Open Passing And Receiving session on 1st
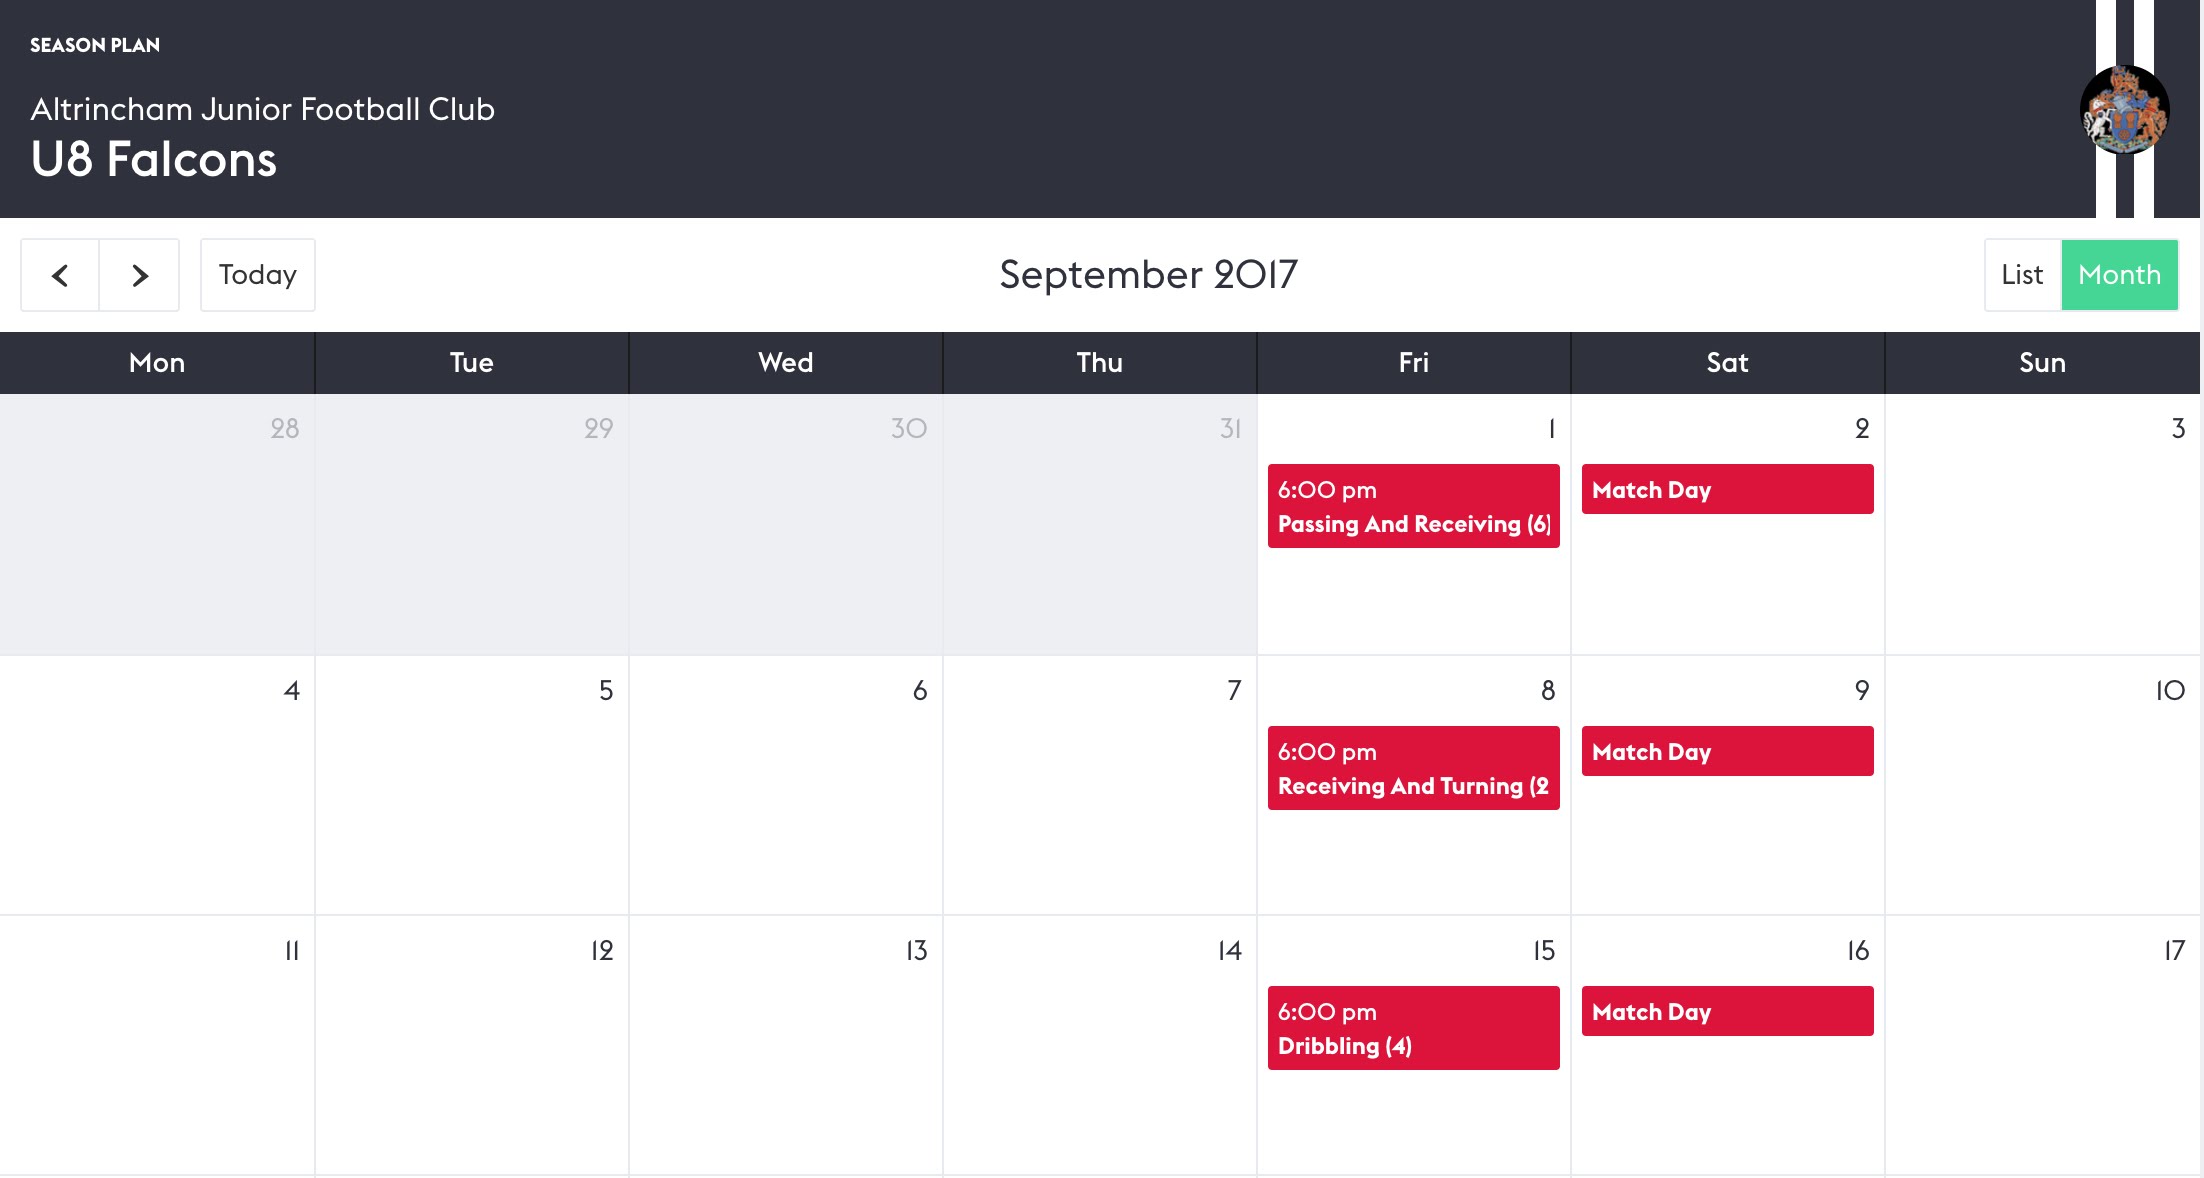Screen dimensions: 2204x1178 click(1413, 506)
